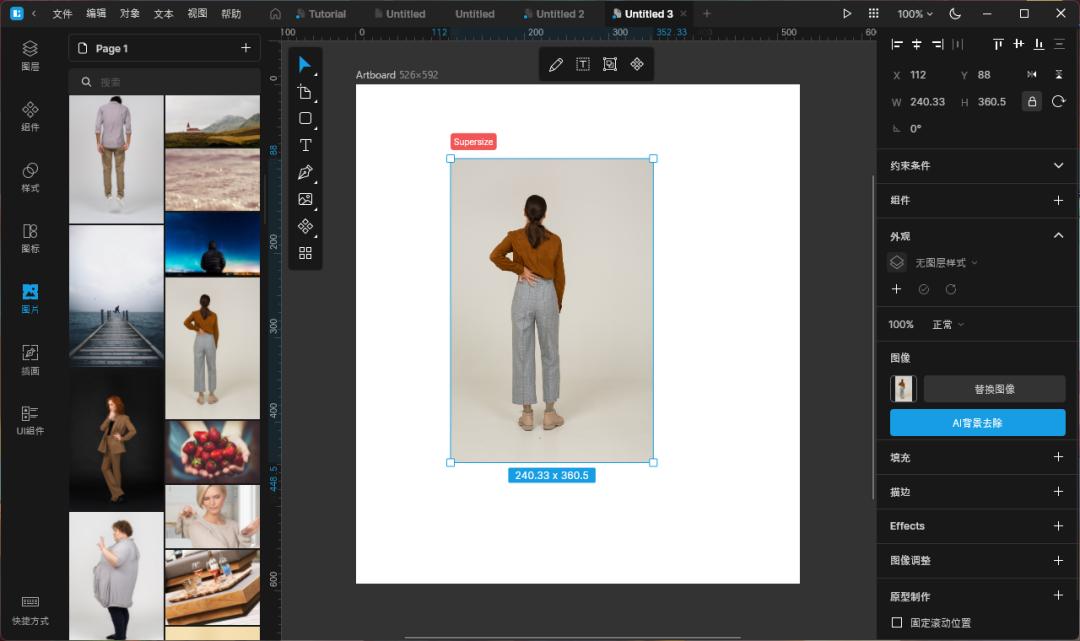Click the Play preview icon
Screen dimensions: 1080x641
click(x=847, y=14)
